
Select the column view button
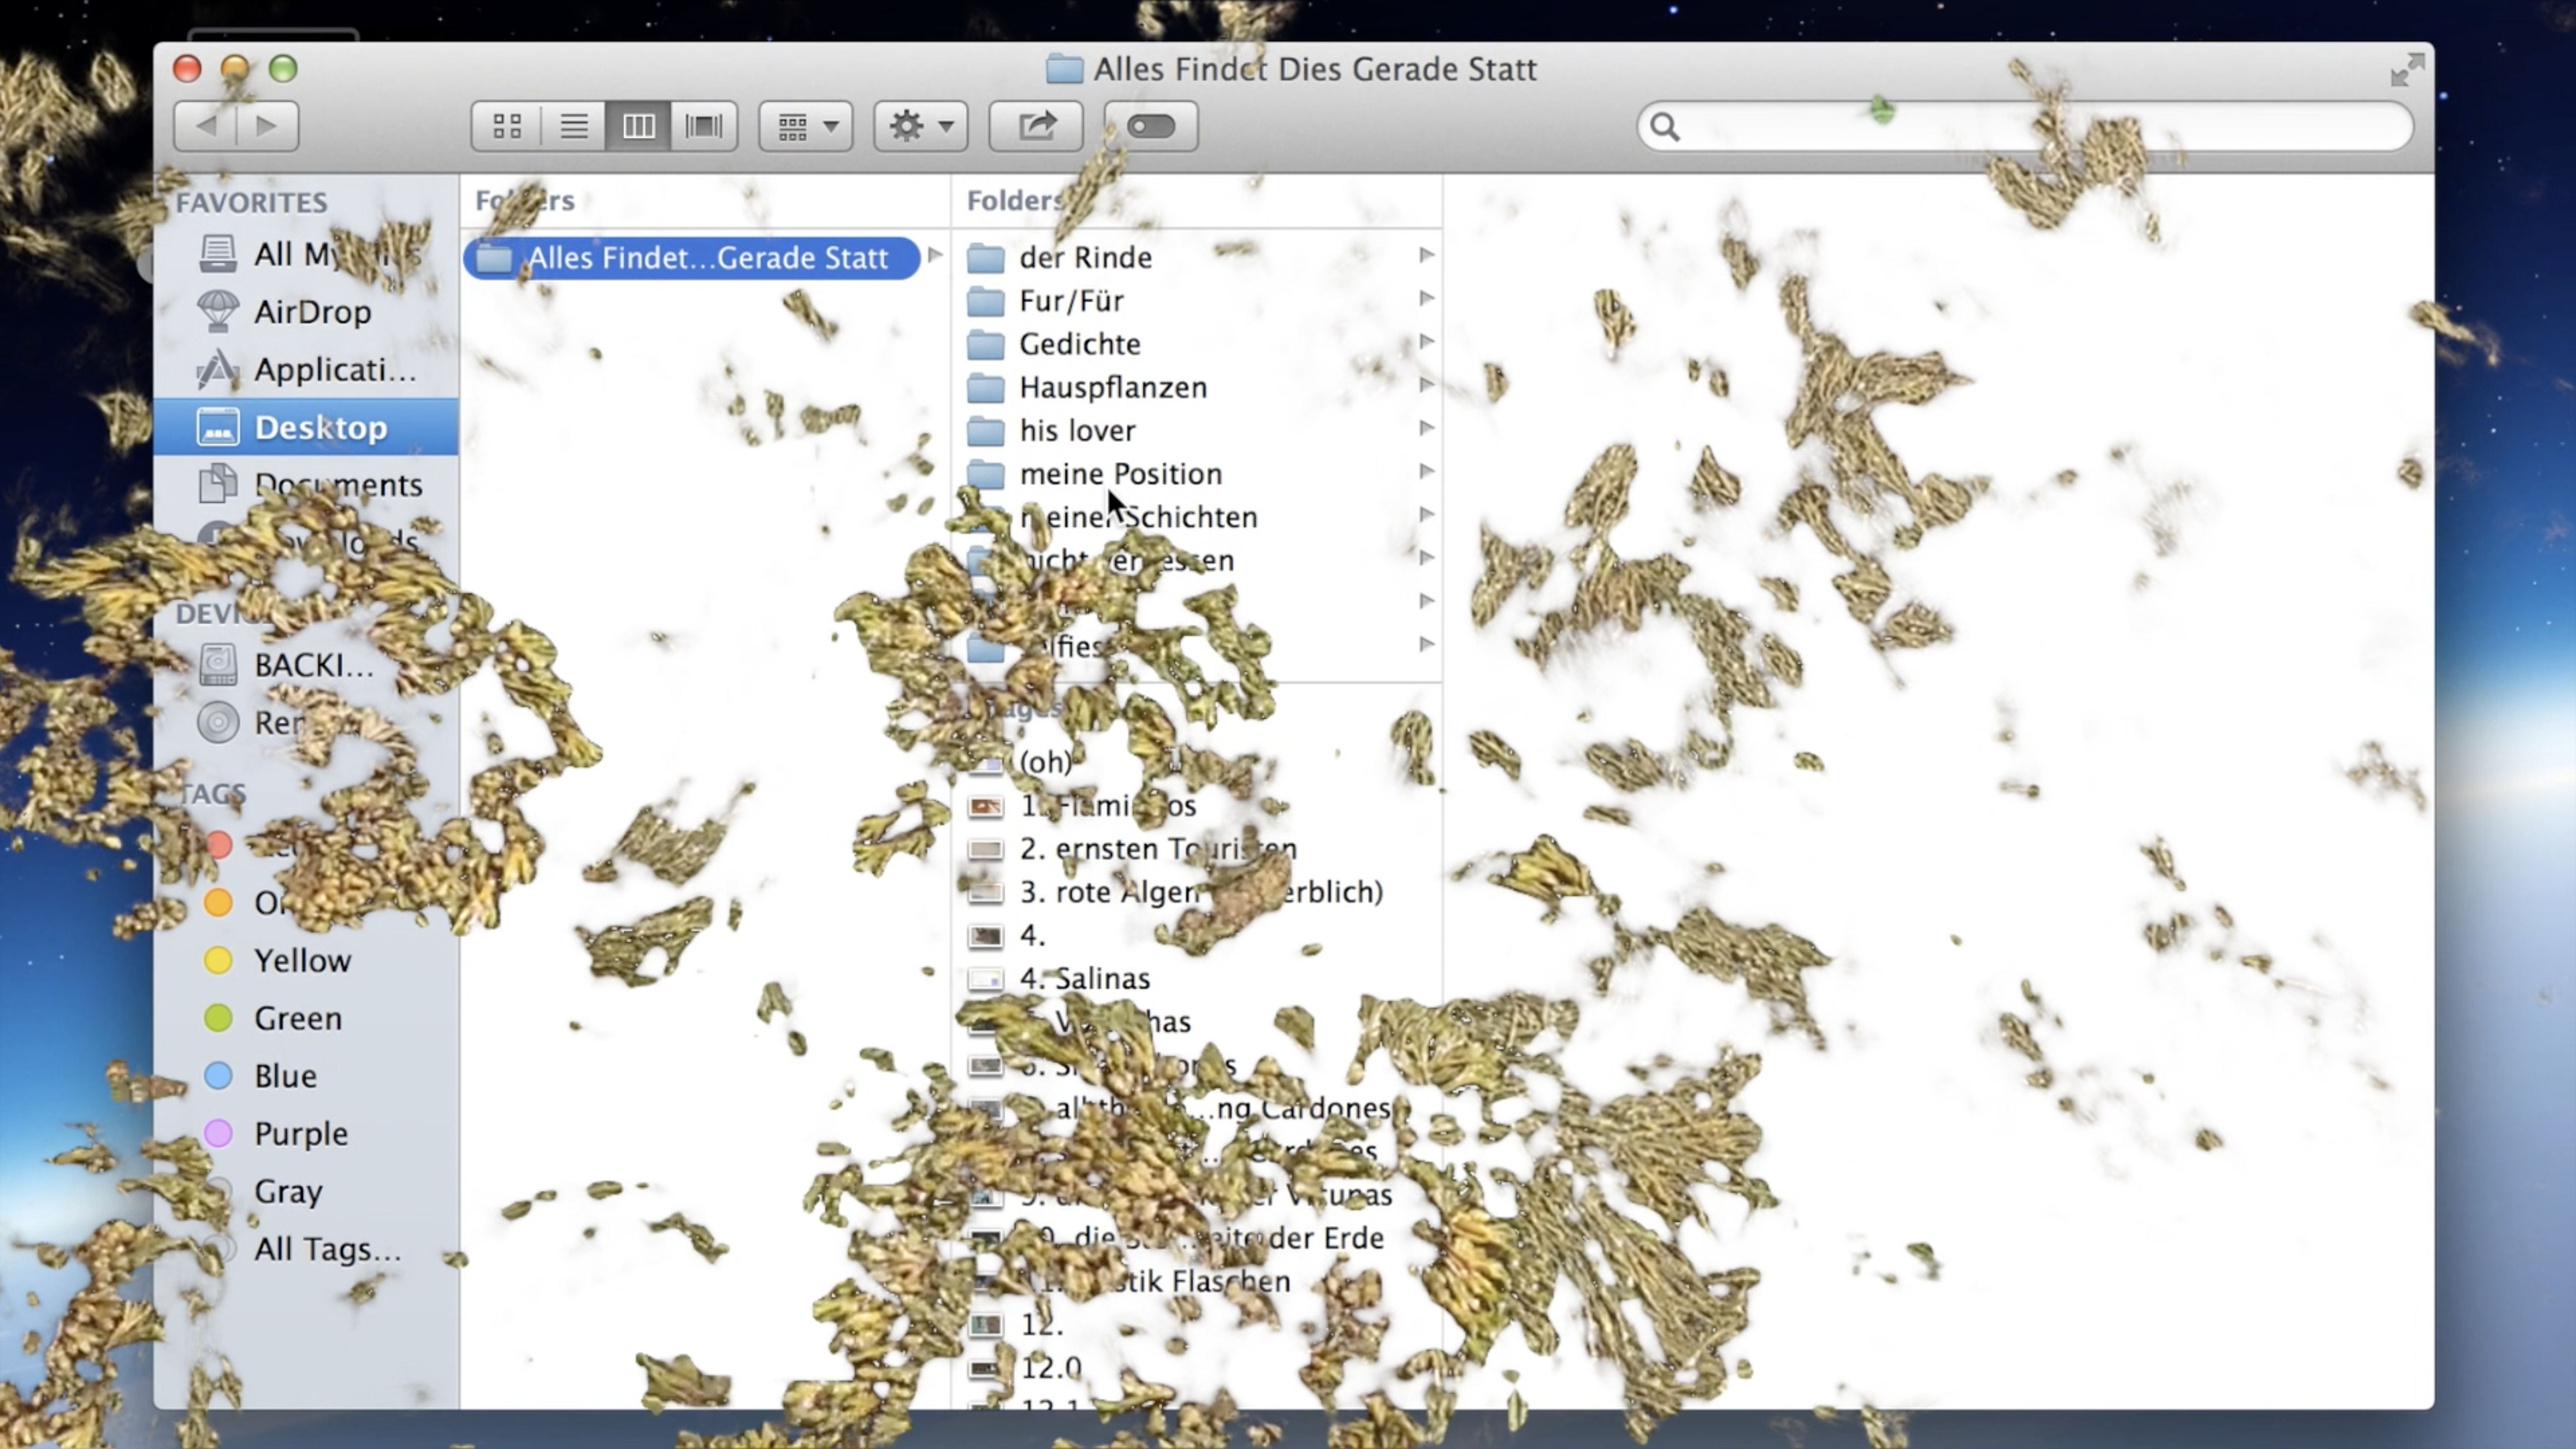point(638,126)
